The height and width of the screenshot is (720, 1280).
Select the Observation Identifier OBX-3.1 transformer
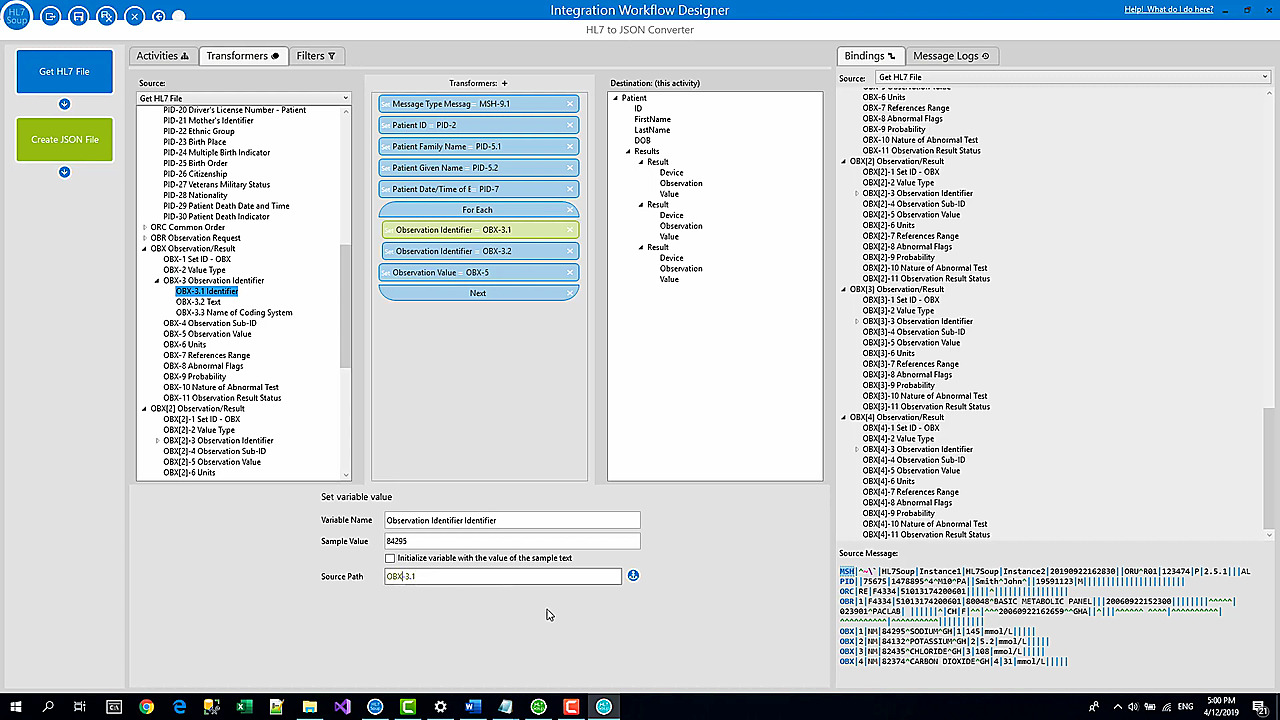click(478, 230)
